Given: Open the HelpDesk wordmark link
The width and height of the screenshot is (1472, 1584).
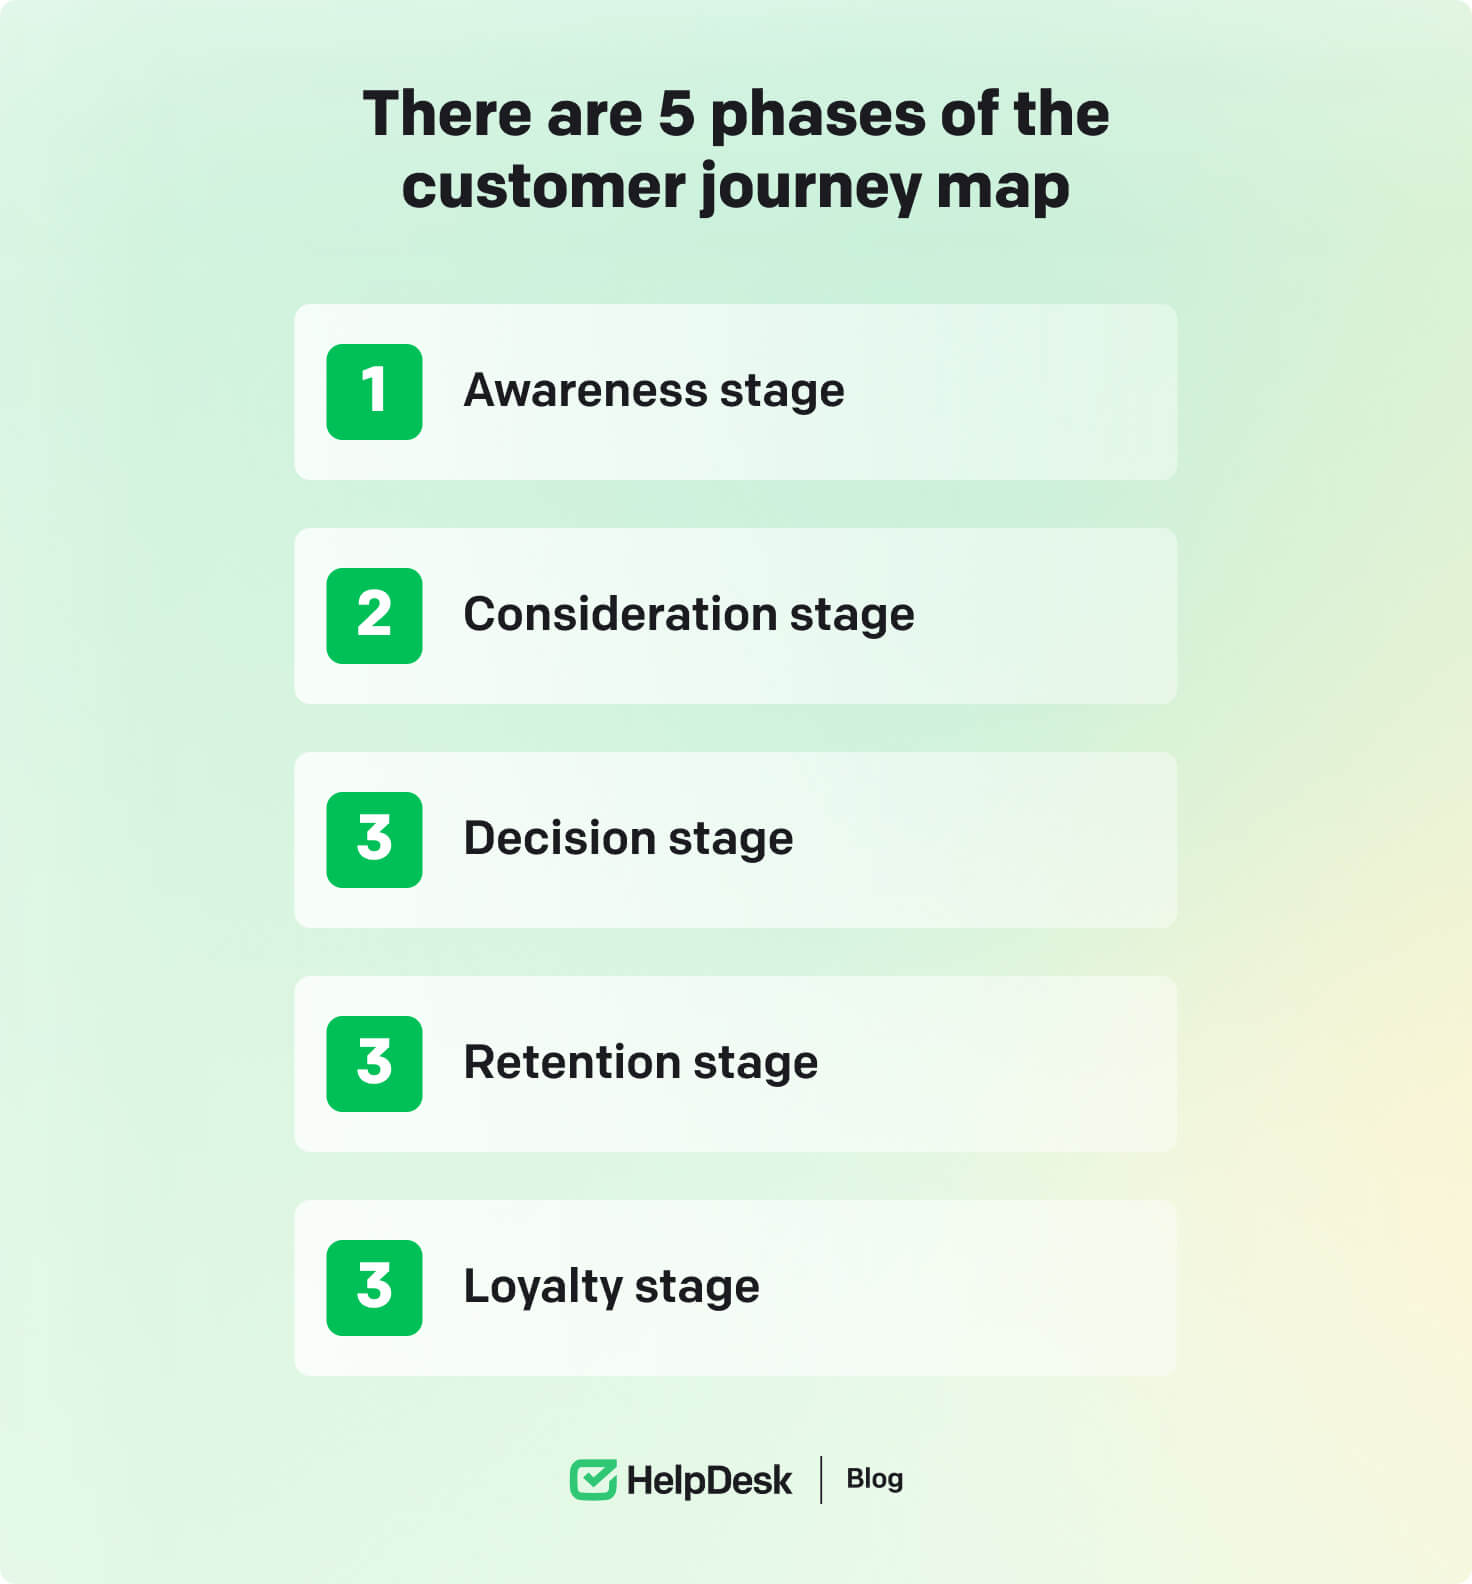Looking at the screenshot, I should (709, 1480).
